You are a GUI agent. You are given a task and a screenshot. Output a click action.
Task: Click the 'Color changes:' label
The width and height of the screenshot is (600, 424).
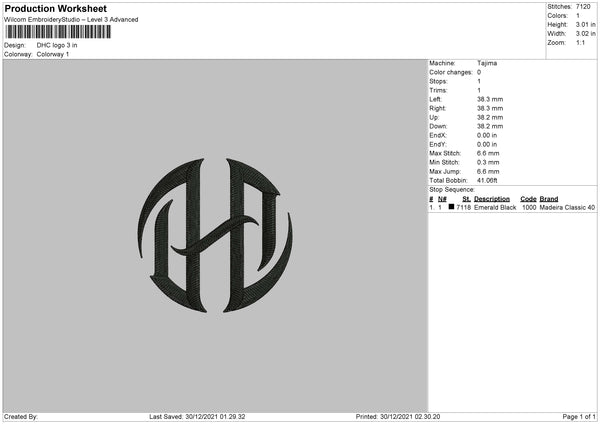click(x=451, y=72)
